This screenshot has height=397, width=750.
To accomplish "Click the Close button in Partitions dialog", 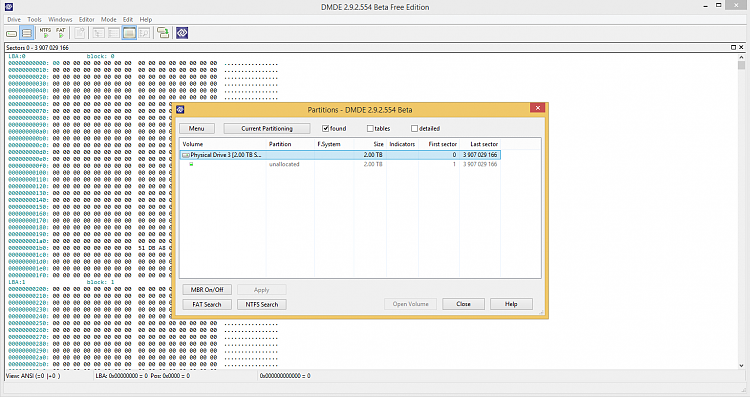I will 463,304.
